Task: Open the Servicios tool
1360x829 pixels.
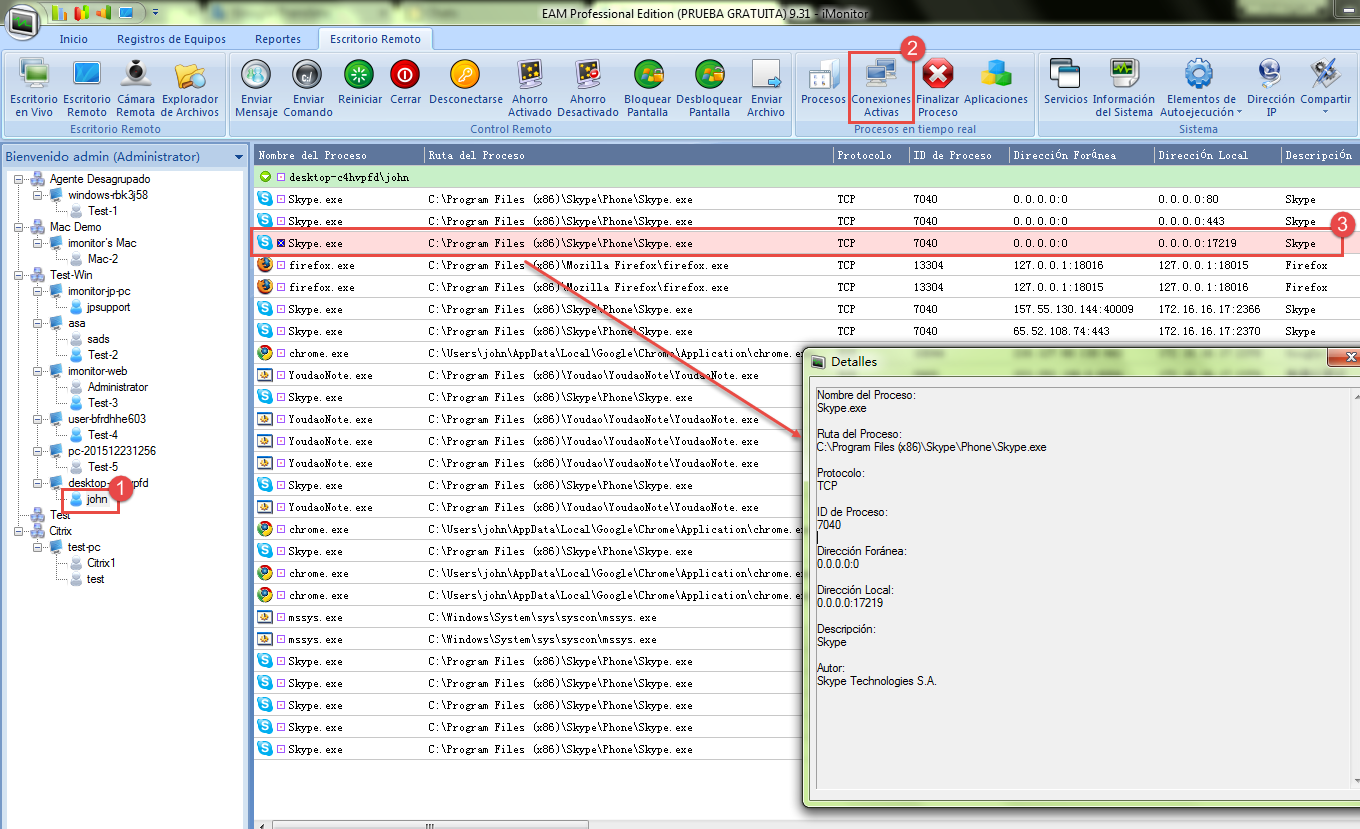Action: 1066,82
